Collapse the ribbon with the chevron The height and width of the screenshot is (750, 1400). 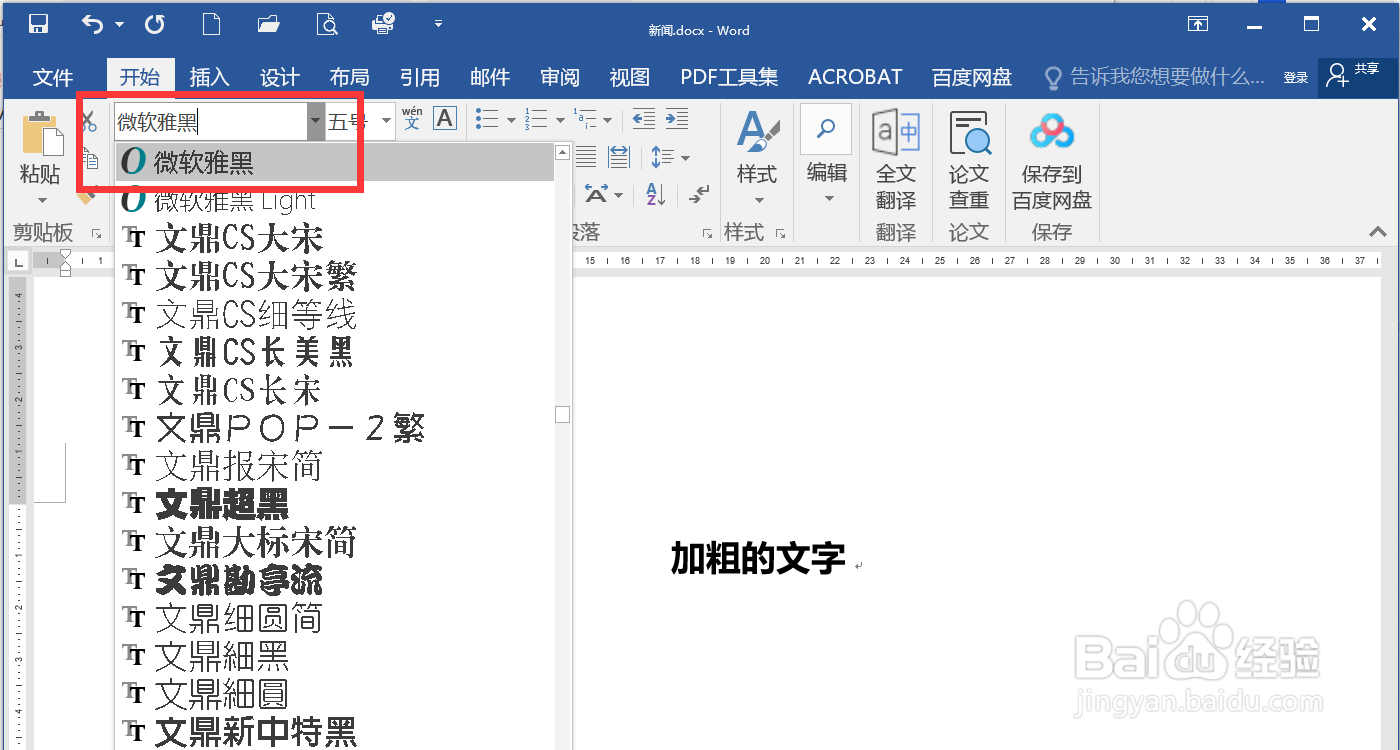coord(1377,232)
